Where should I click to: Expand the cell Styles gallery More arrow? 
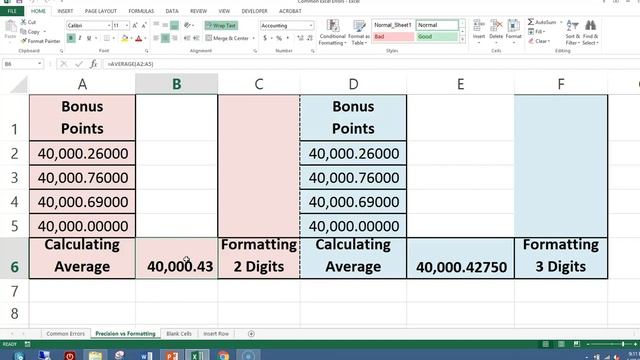pyautogui.click(x=462, y=40)
